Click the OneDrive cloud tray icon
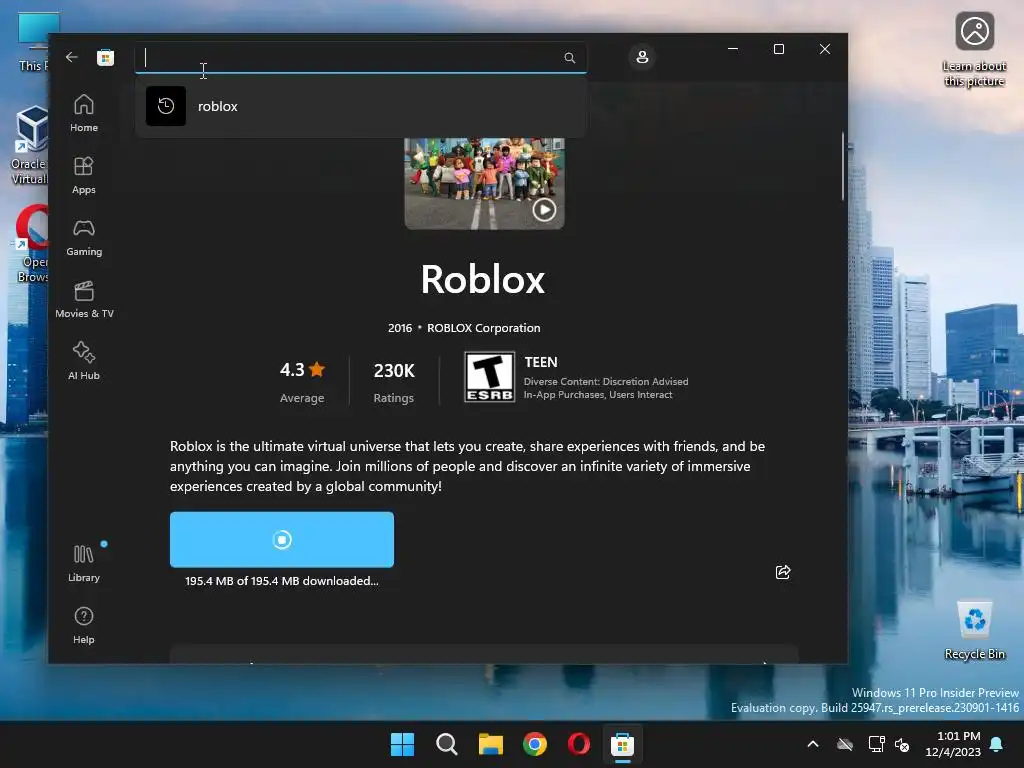 pos(845,744)
